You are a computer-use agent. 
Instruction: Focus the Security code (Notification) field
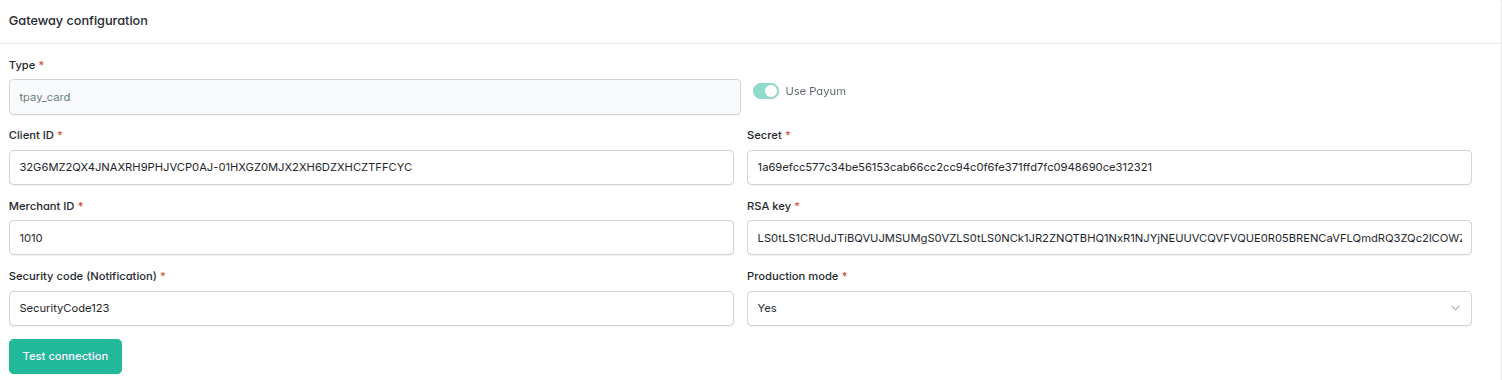point(371,308)
